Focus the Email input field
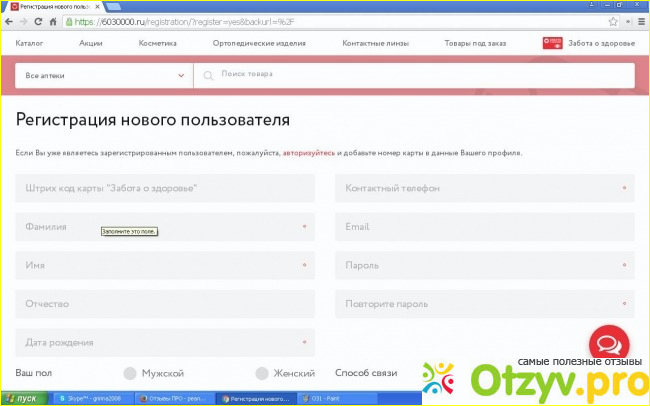Image resolution: width=650 pixels, height=406 pixels. (x=484, y=227)
